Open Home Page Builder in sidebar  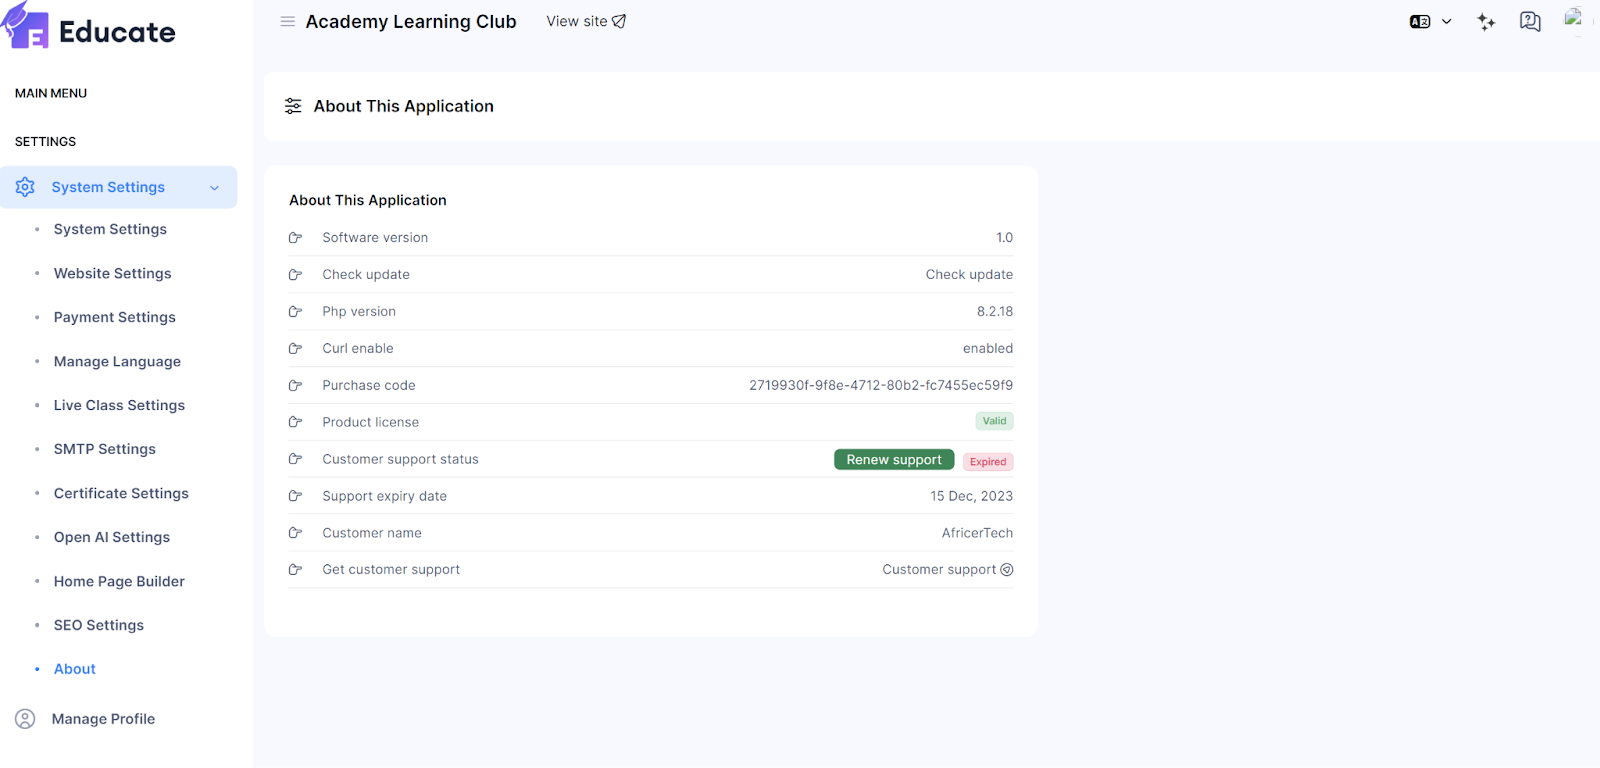(x=119, y=581)
